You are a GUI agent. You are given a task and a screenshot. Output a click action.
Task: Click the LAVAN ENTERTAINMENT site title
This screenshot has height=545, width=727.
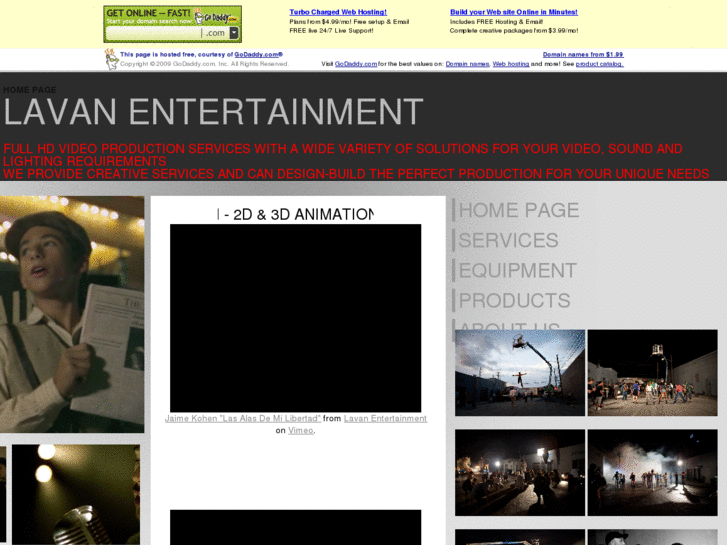pos(213,112)
